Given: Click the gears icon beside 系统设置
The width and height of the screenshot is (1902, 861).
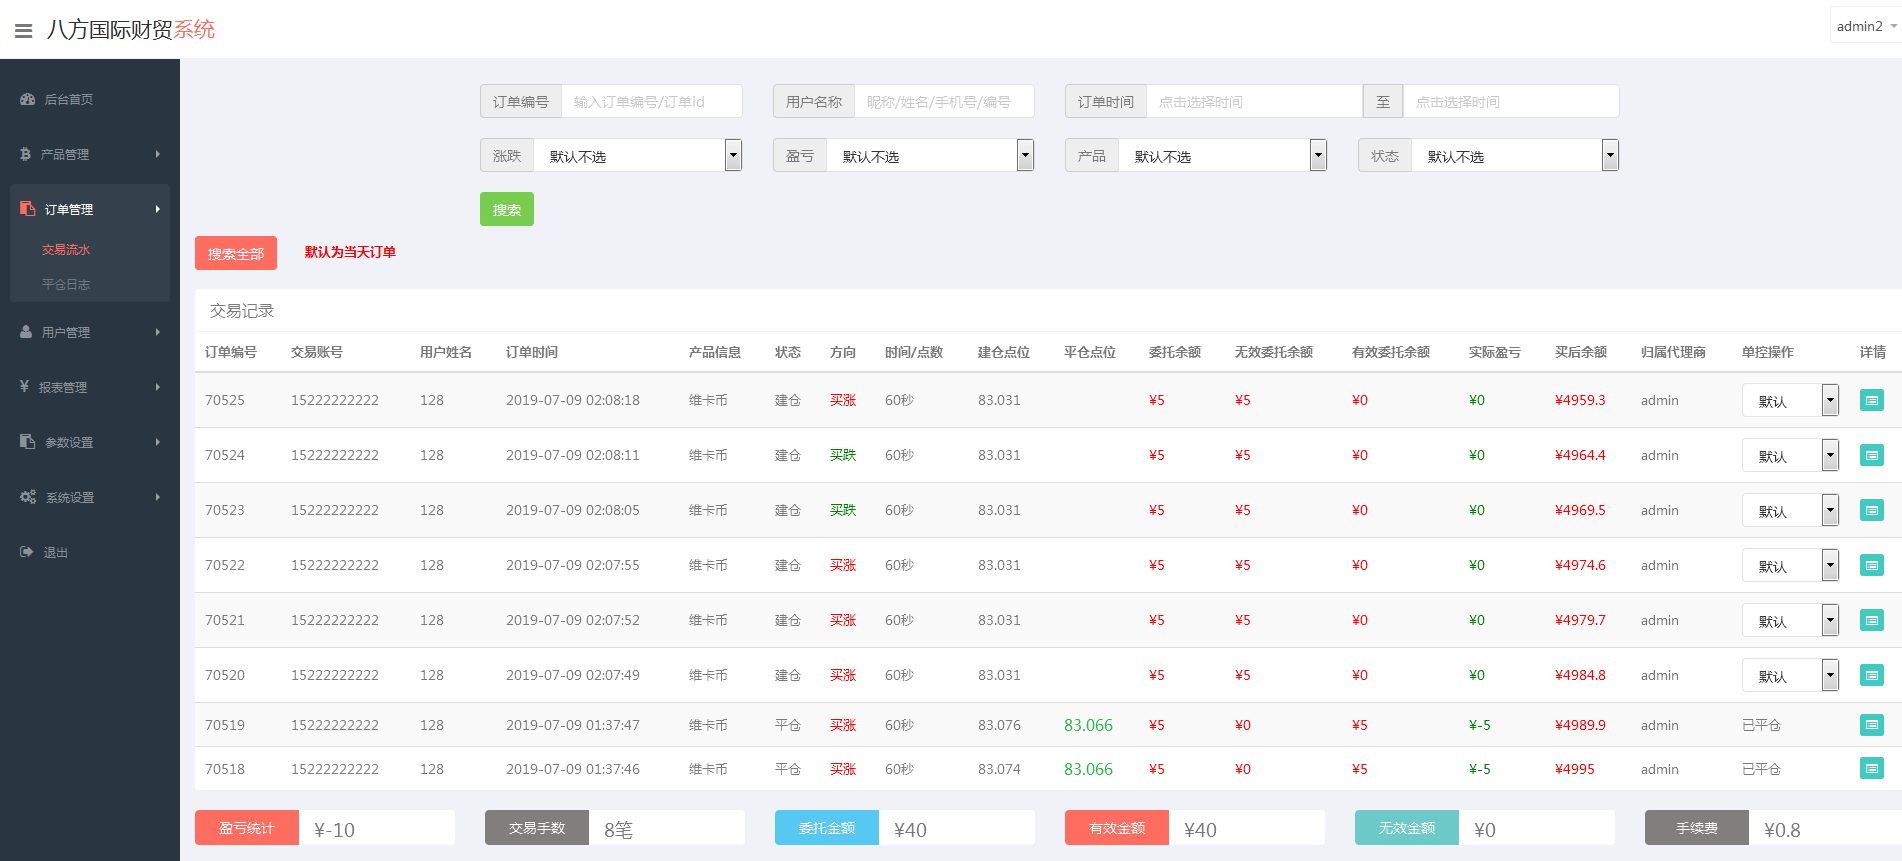Looking at the screenshot, I should [28, 497].
